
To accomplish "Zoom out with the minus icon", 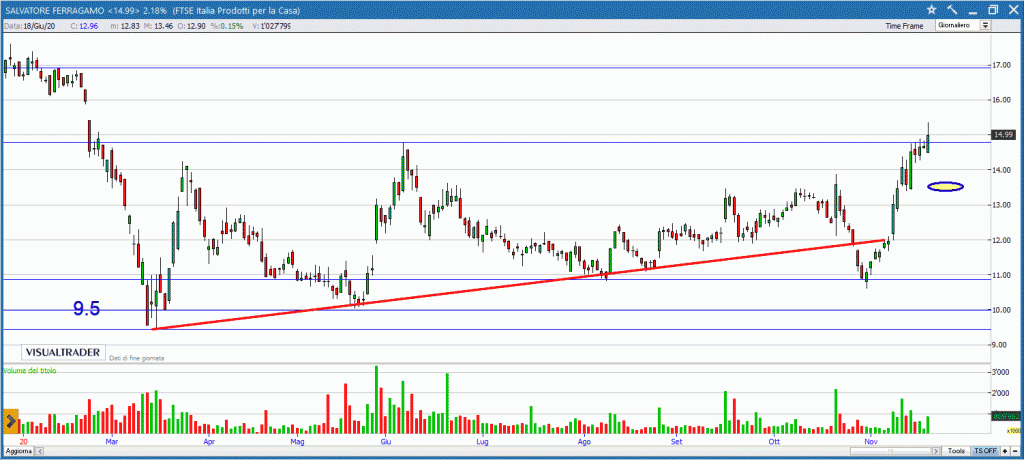I will click(x=1014, y=451).
